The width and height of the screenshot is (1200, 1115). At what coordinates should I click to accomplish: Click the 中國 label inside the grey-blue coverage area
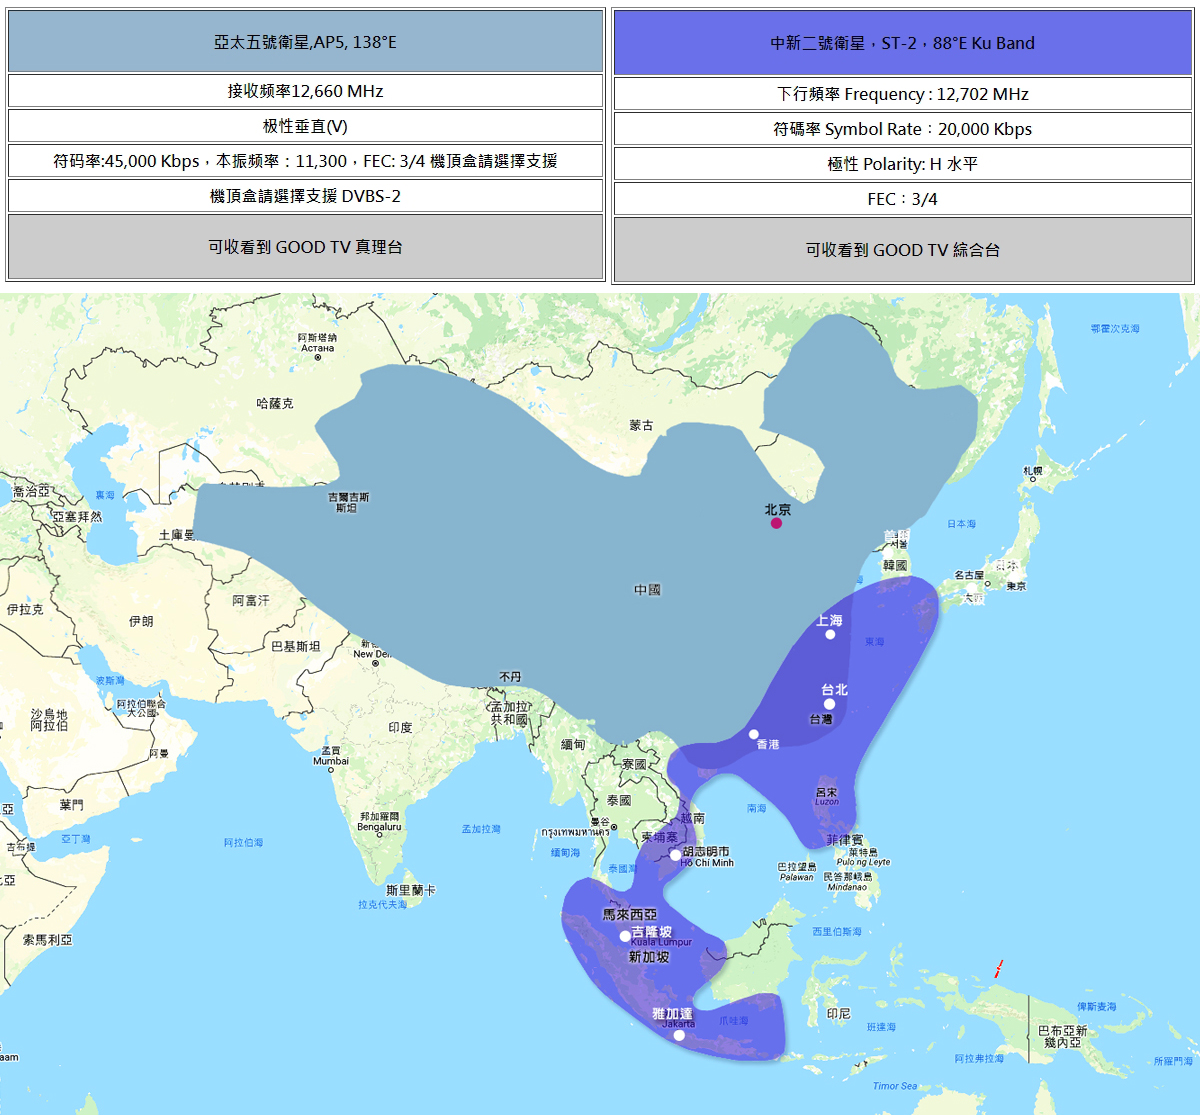[647, 590]
